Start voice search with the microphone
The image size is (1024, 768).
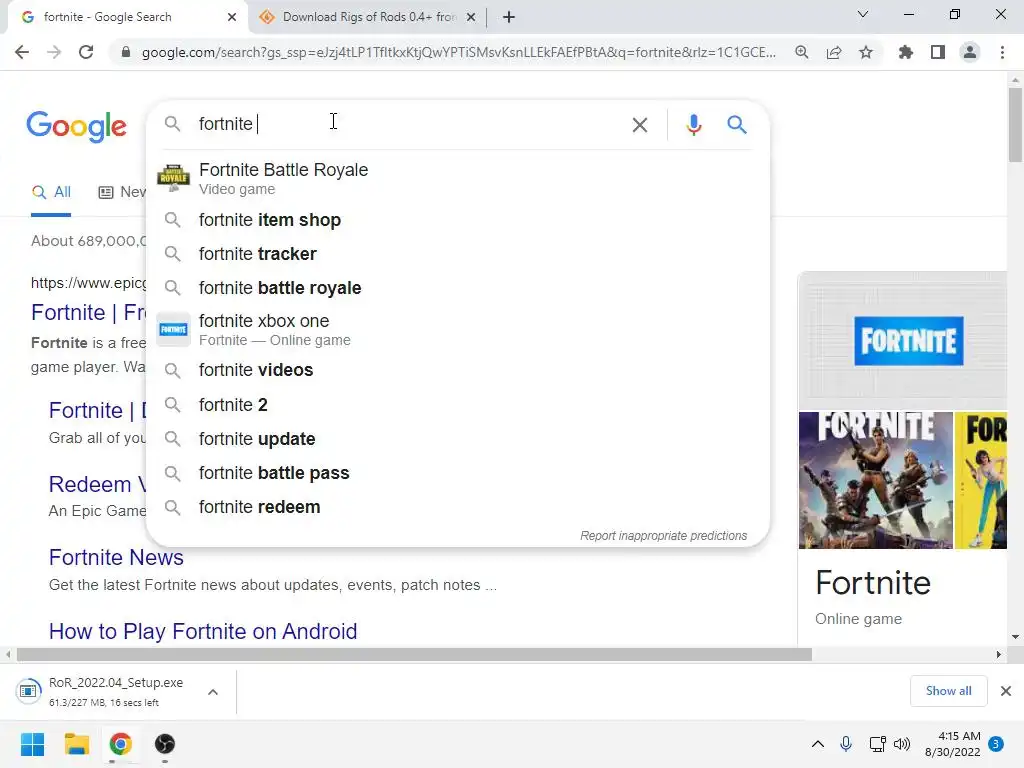tap(694, 125)
